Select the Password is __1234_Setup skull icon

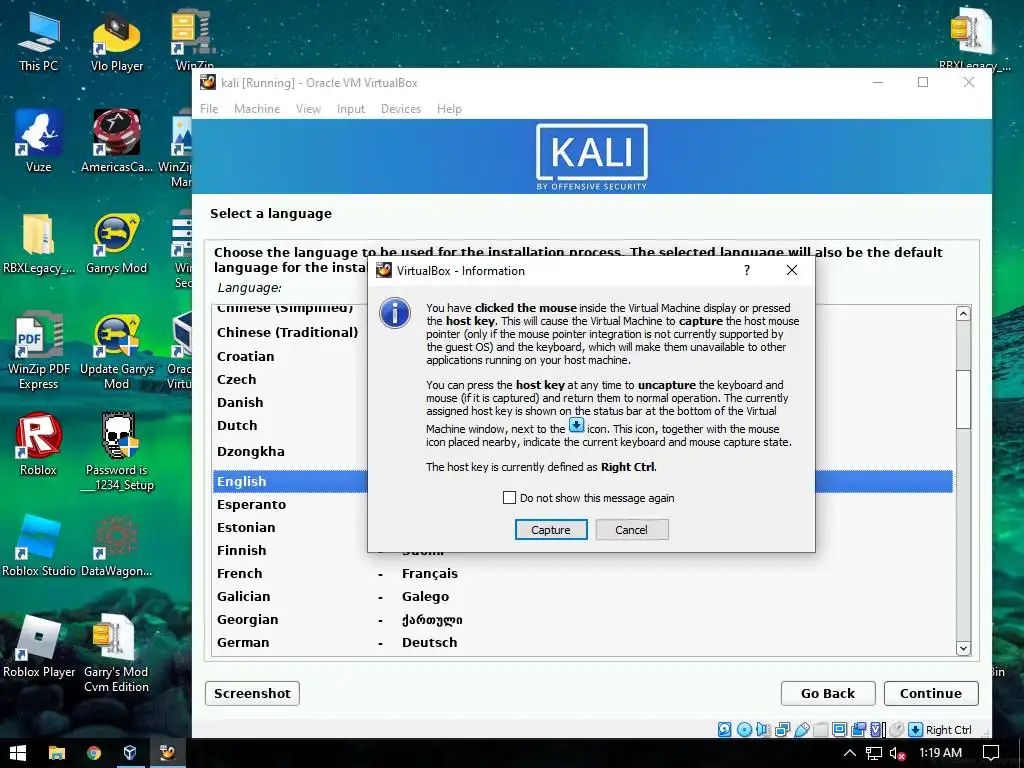tap(119, 451)
